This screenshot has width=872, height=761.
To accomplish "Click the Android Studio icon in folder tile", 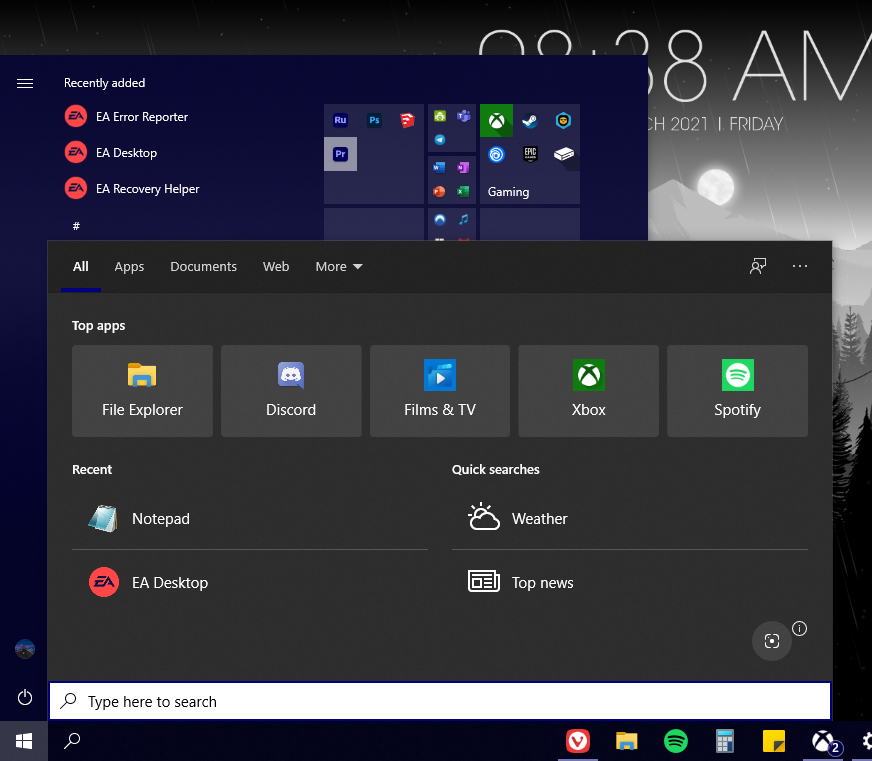I will (x=440, y=116).
